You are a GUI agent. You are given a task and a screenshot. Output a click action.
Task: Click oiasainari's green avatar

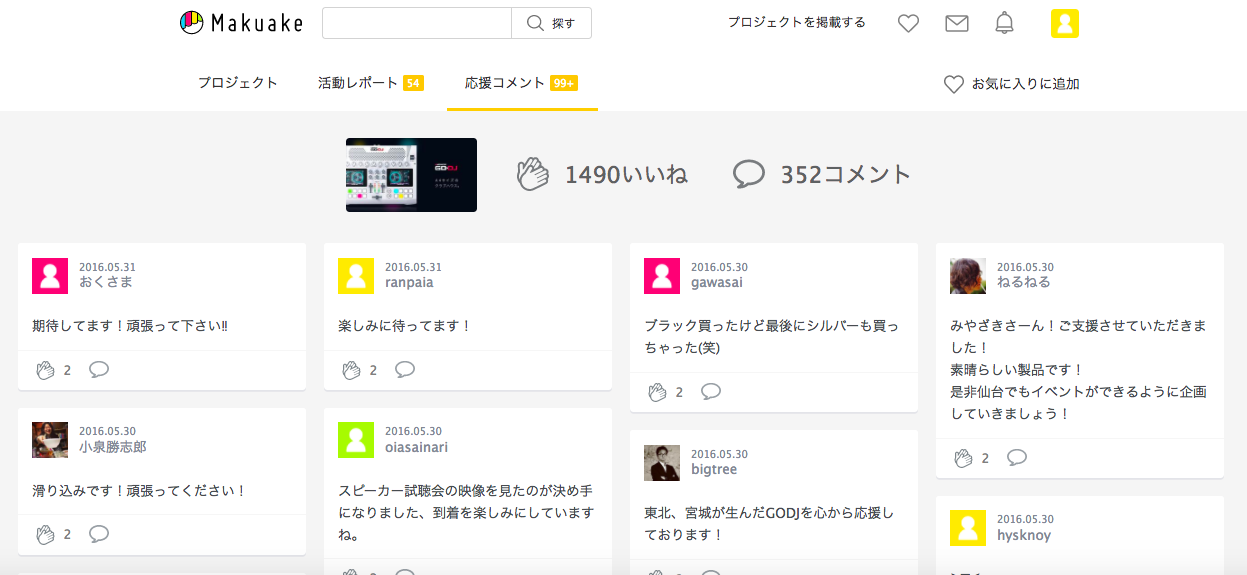point(356,440)
